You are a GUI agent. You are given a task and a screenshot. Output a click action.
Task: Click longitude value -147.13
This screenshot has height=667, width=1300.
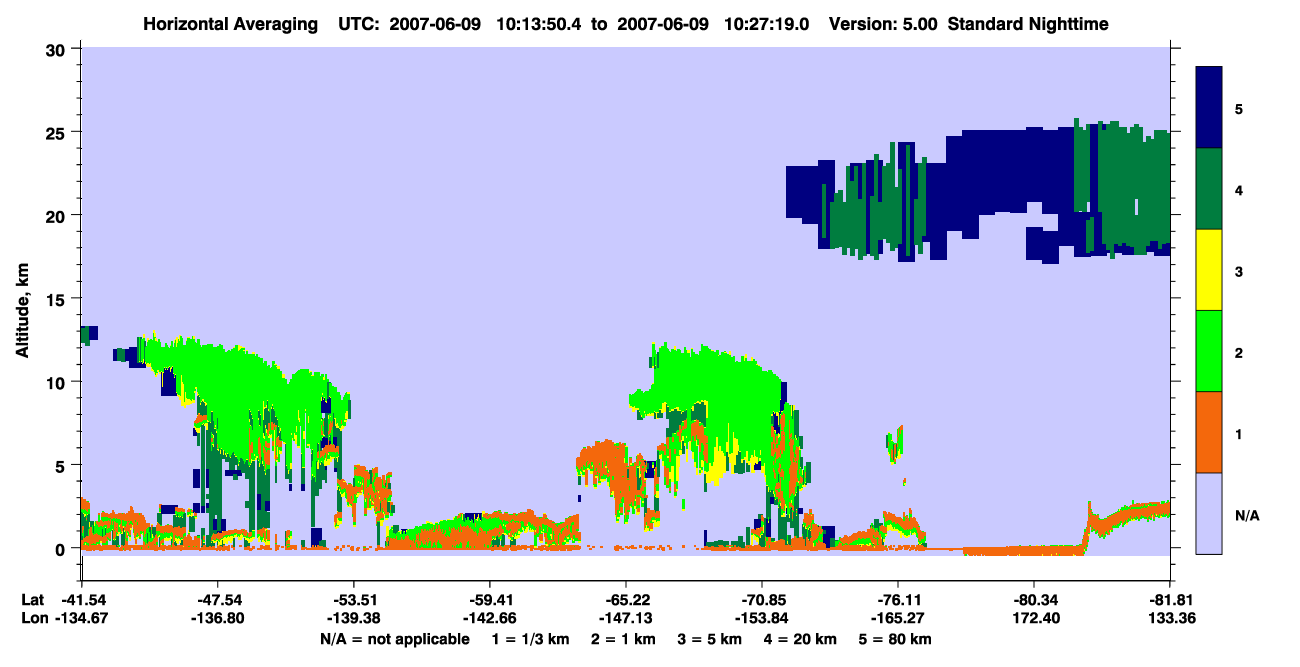(x=625, y=619)
